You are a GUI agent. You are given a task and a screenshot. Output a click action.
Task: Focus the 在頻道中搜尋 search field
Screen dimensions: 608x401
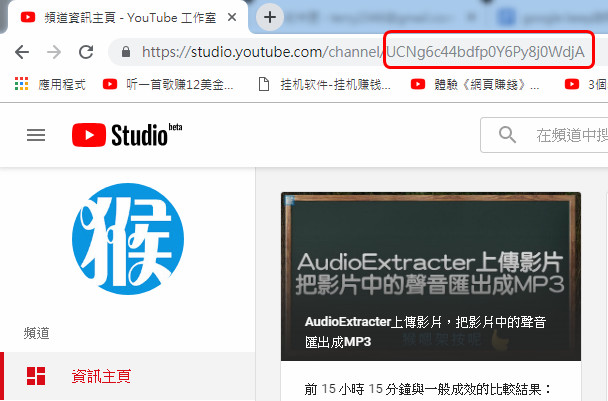(x=544, y=135)
